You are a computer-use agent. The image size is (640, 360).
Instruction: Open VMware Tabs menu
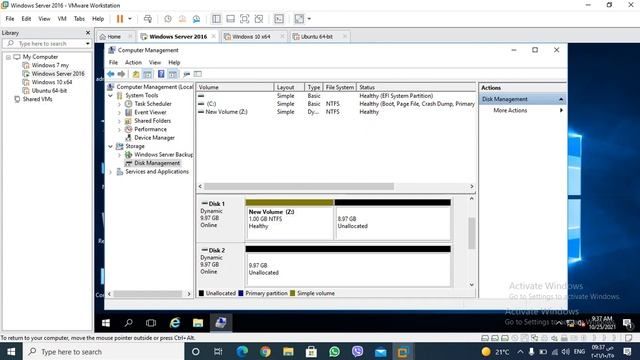click(x=79, y=19)
